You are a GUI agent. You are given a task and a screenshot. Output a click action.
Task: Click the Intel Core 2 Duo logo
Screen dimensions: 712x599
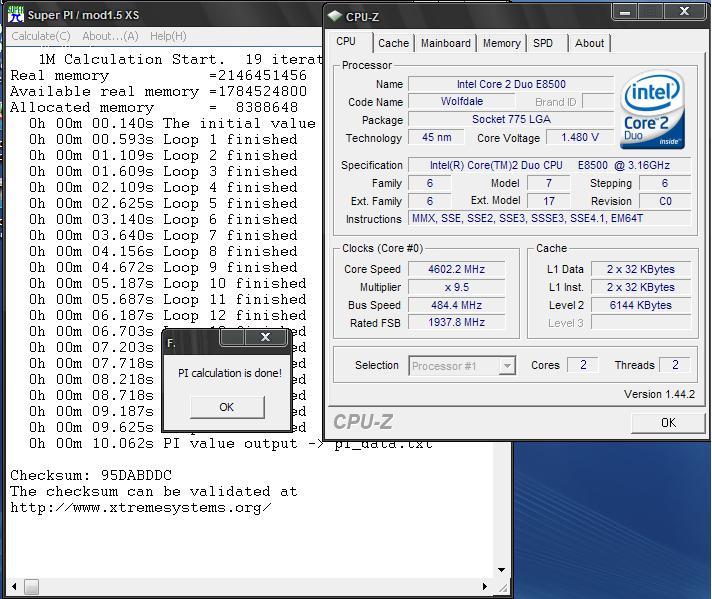[653, 109]
